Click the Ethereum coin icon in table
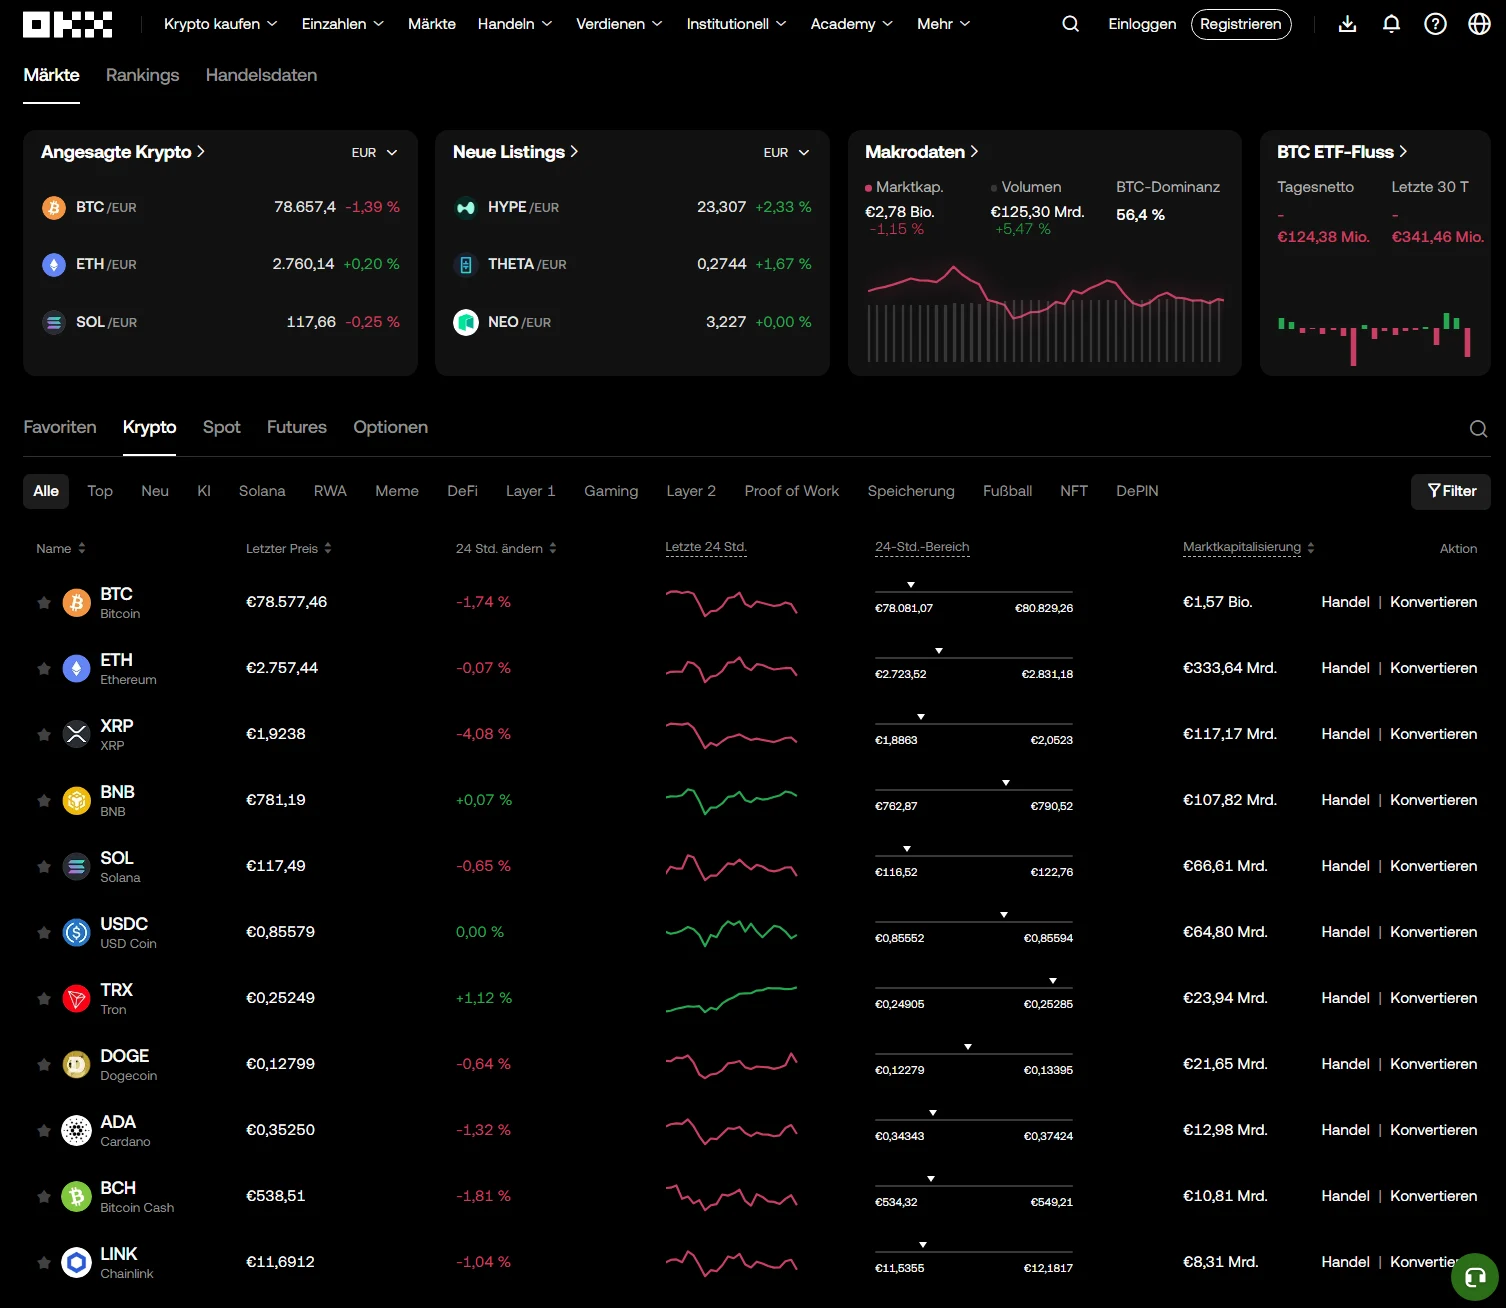 77,669
